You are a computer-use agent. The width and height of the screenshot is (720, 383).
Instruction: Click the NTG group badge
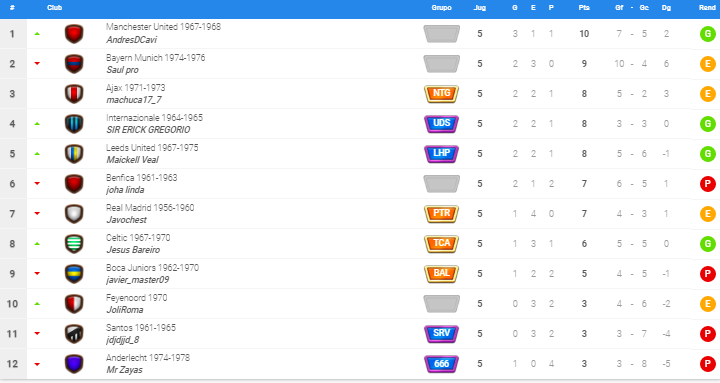[441, 94]
